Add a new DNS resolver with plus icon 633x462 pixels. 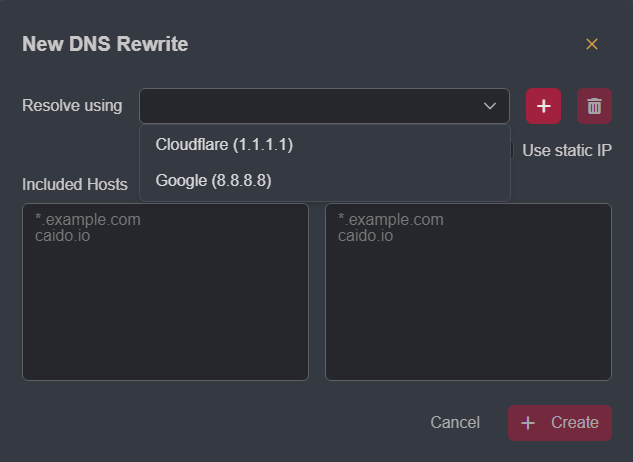[543, 106]
